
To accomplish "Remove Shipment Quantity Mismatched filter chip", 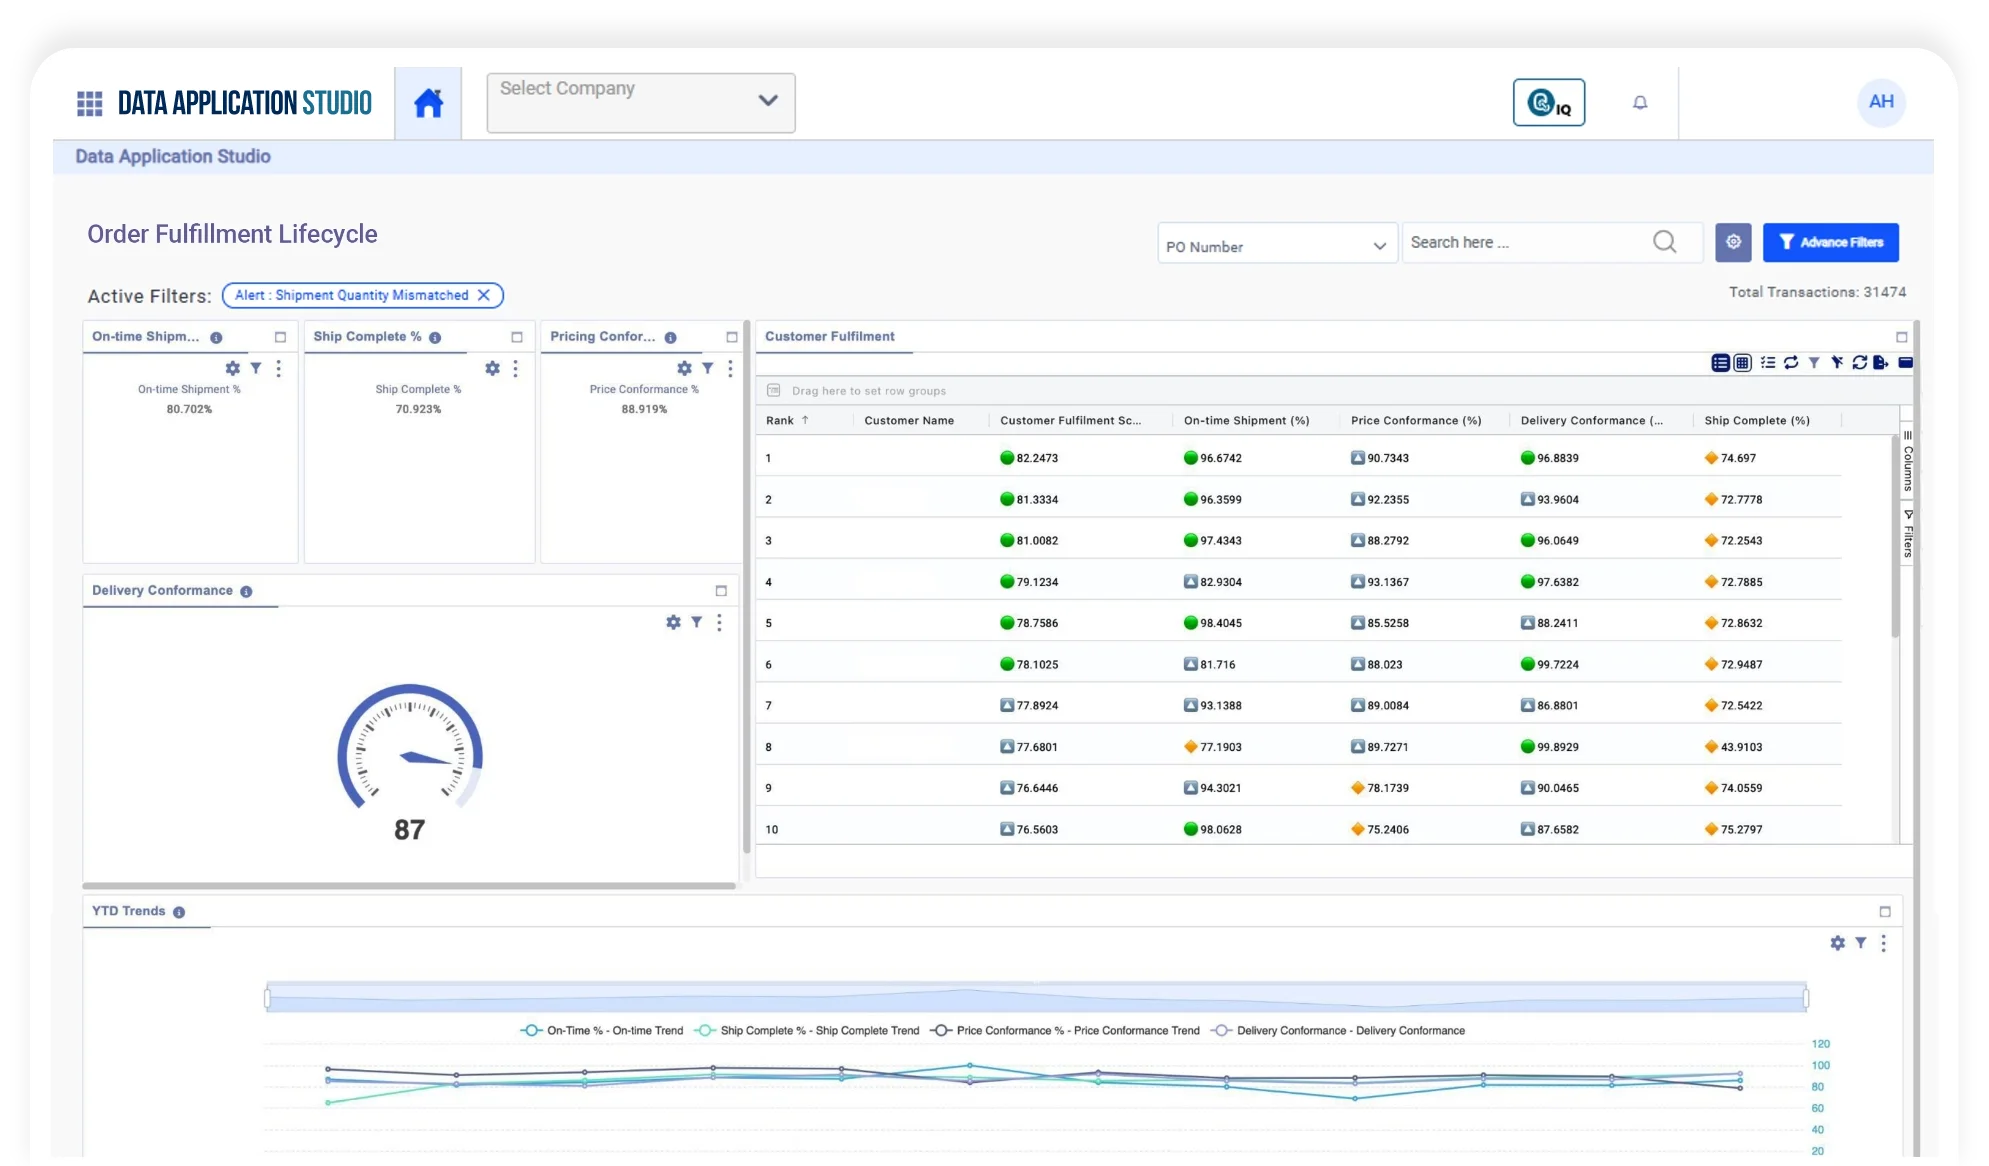I will (484, 295).
